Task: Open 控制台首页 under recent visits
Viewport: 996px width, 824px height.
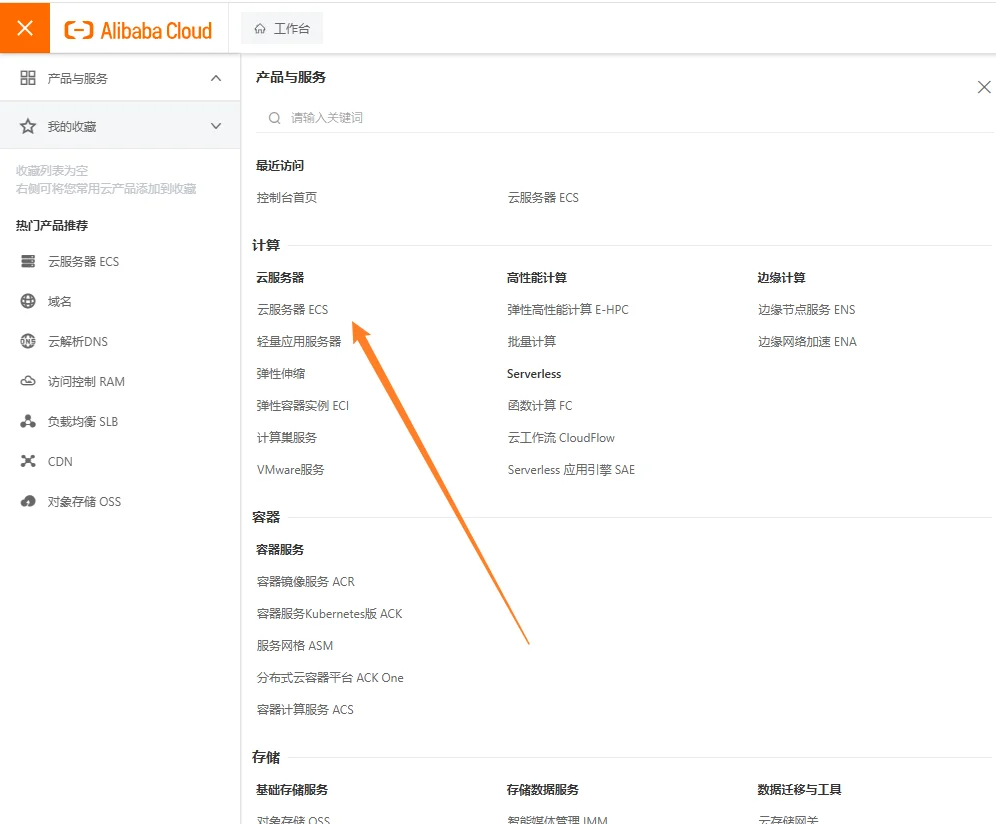Action: [286, 198]
